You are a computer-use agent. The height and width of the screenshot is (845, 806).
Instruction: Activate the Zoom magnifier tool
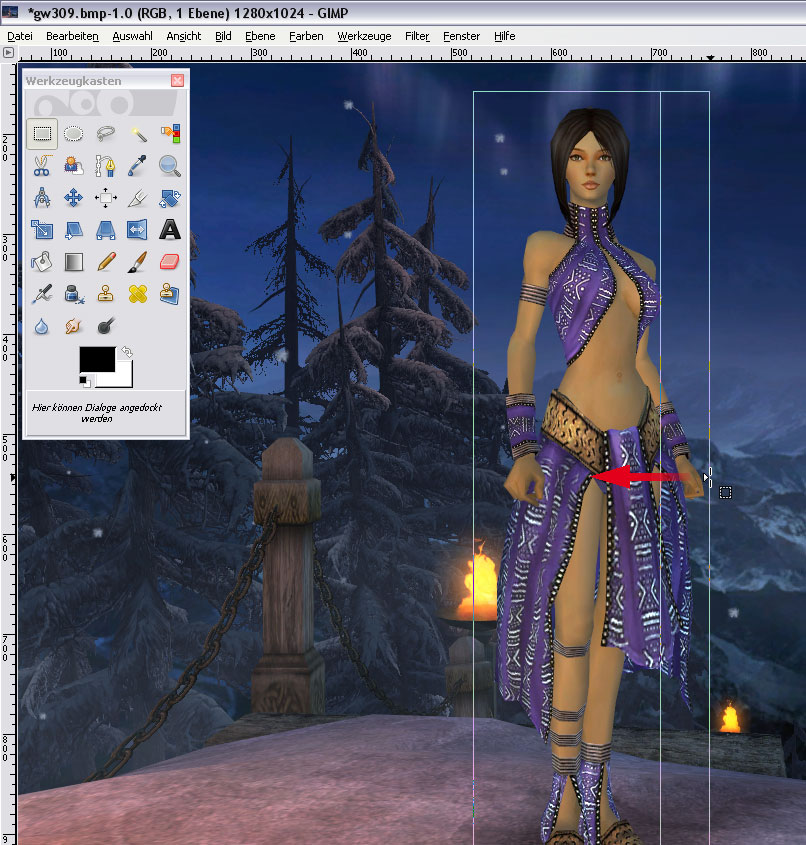click(x=170, y=165)
